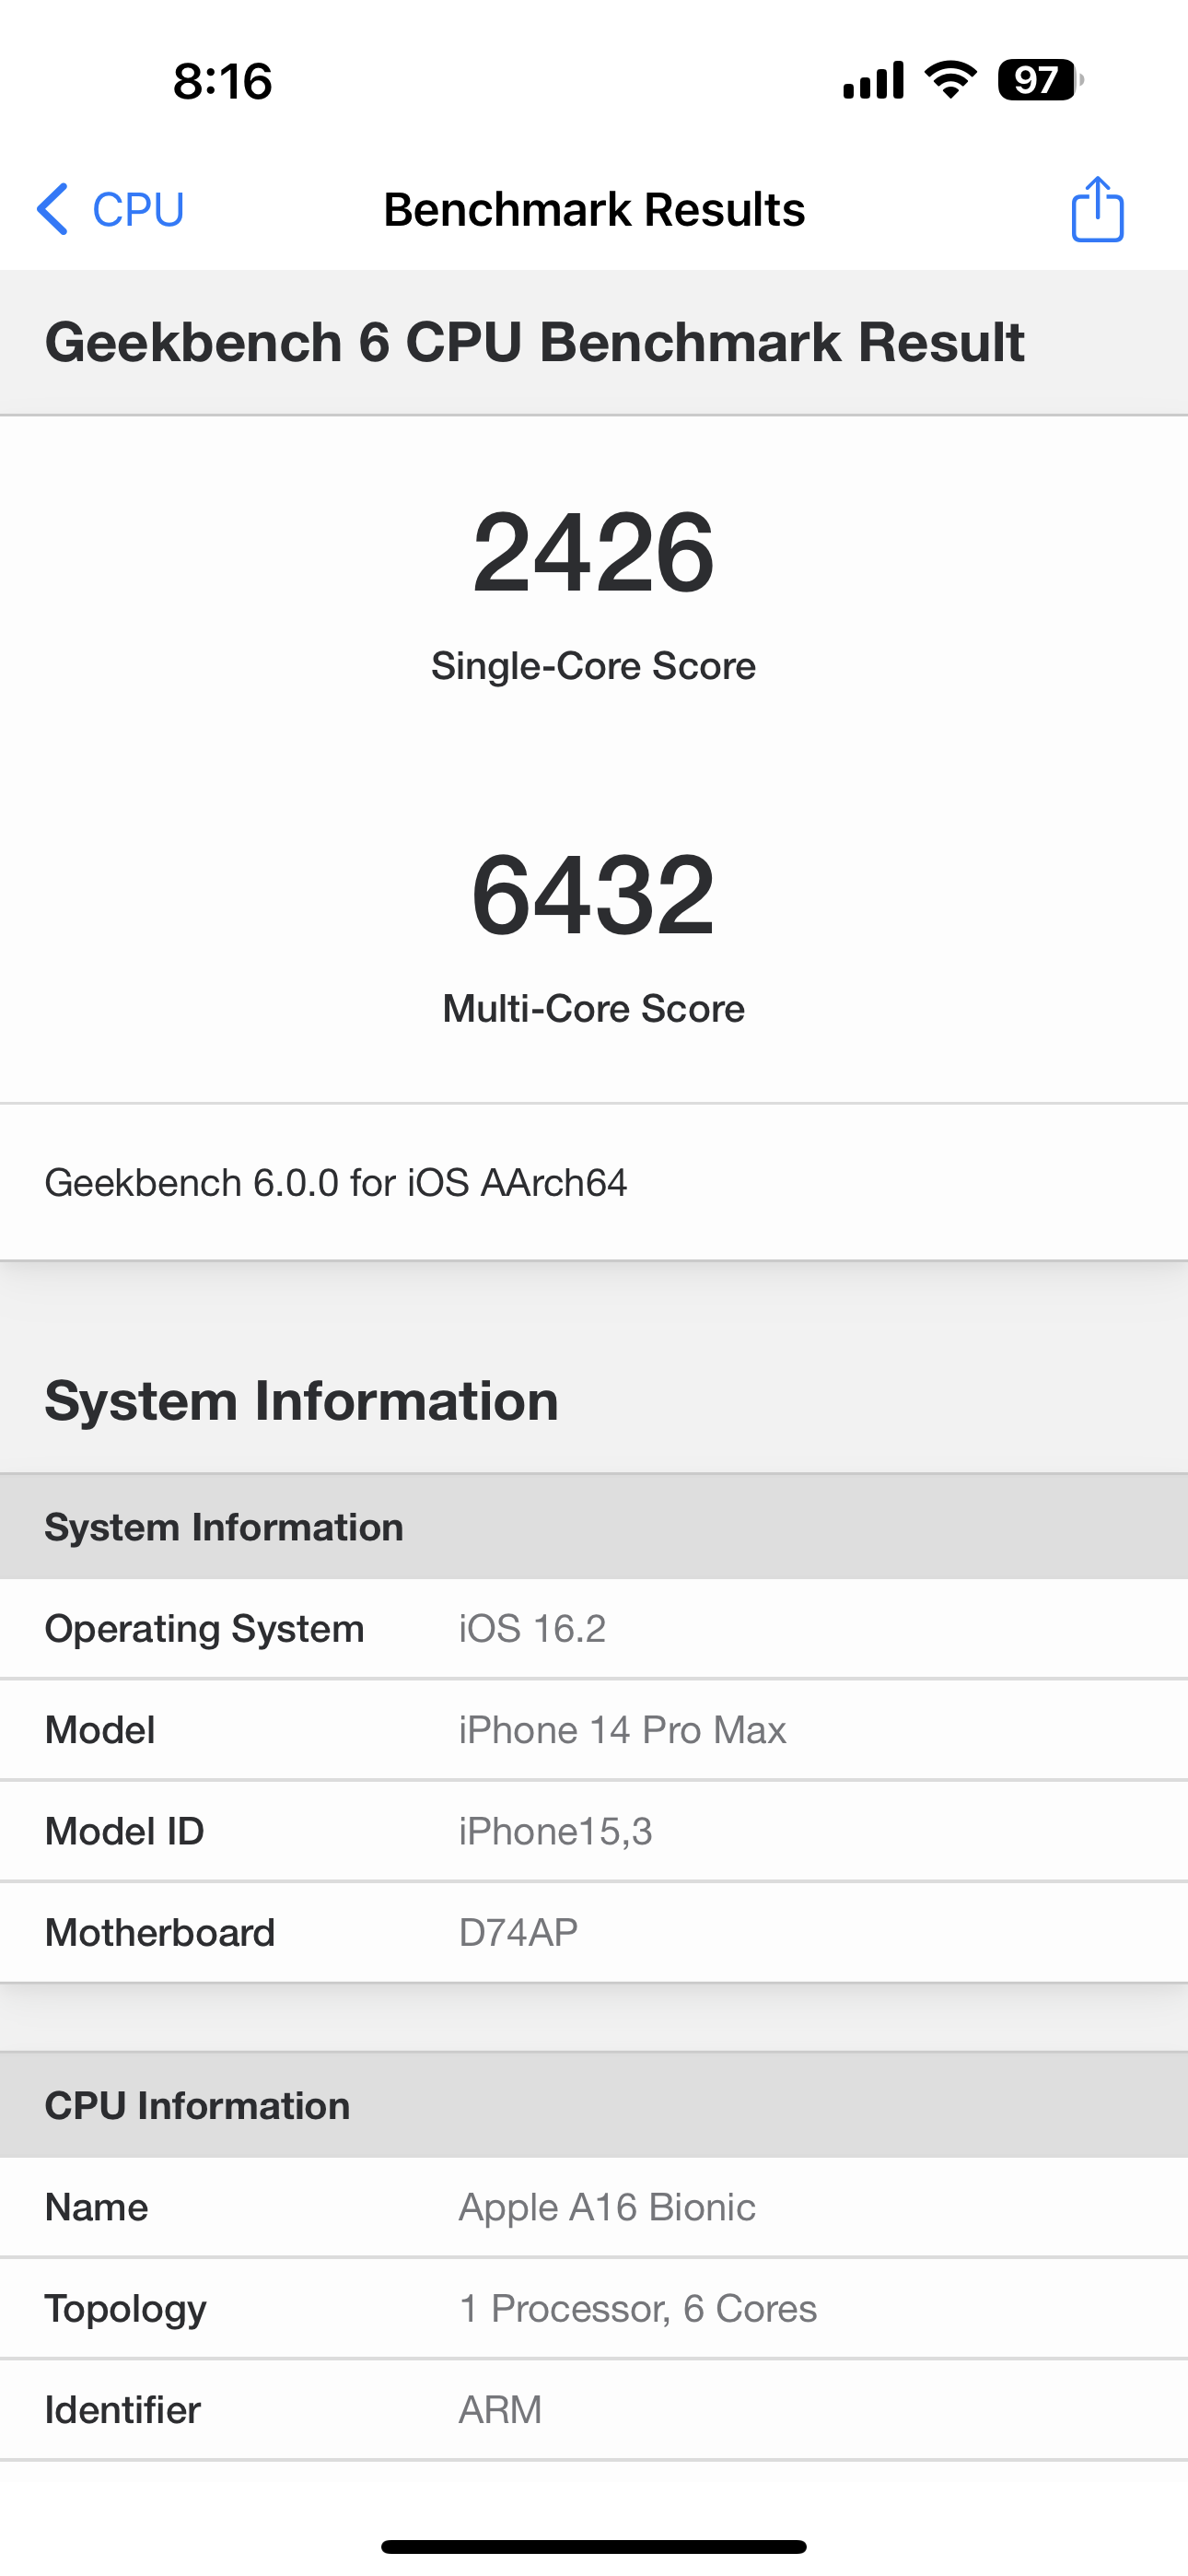Tap the Wi-Fi status icon
The width and height of the screenshot is (1188, 2576).
[950, 79]
